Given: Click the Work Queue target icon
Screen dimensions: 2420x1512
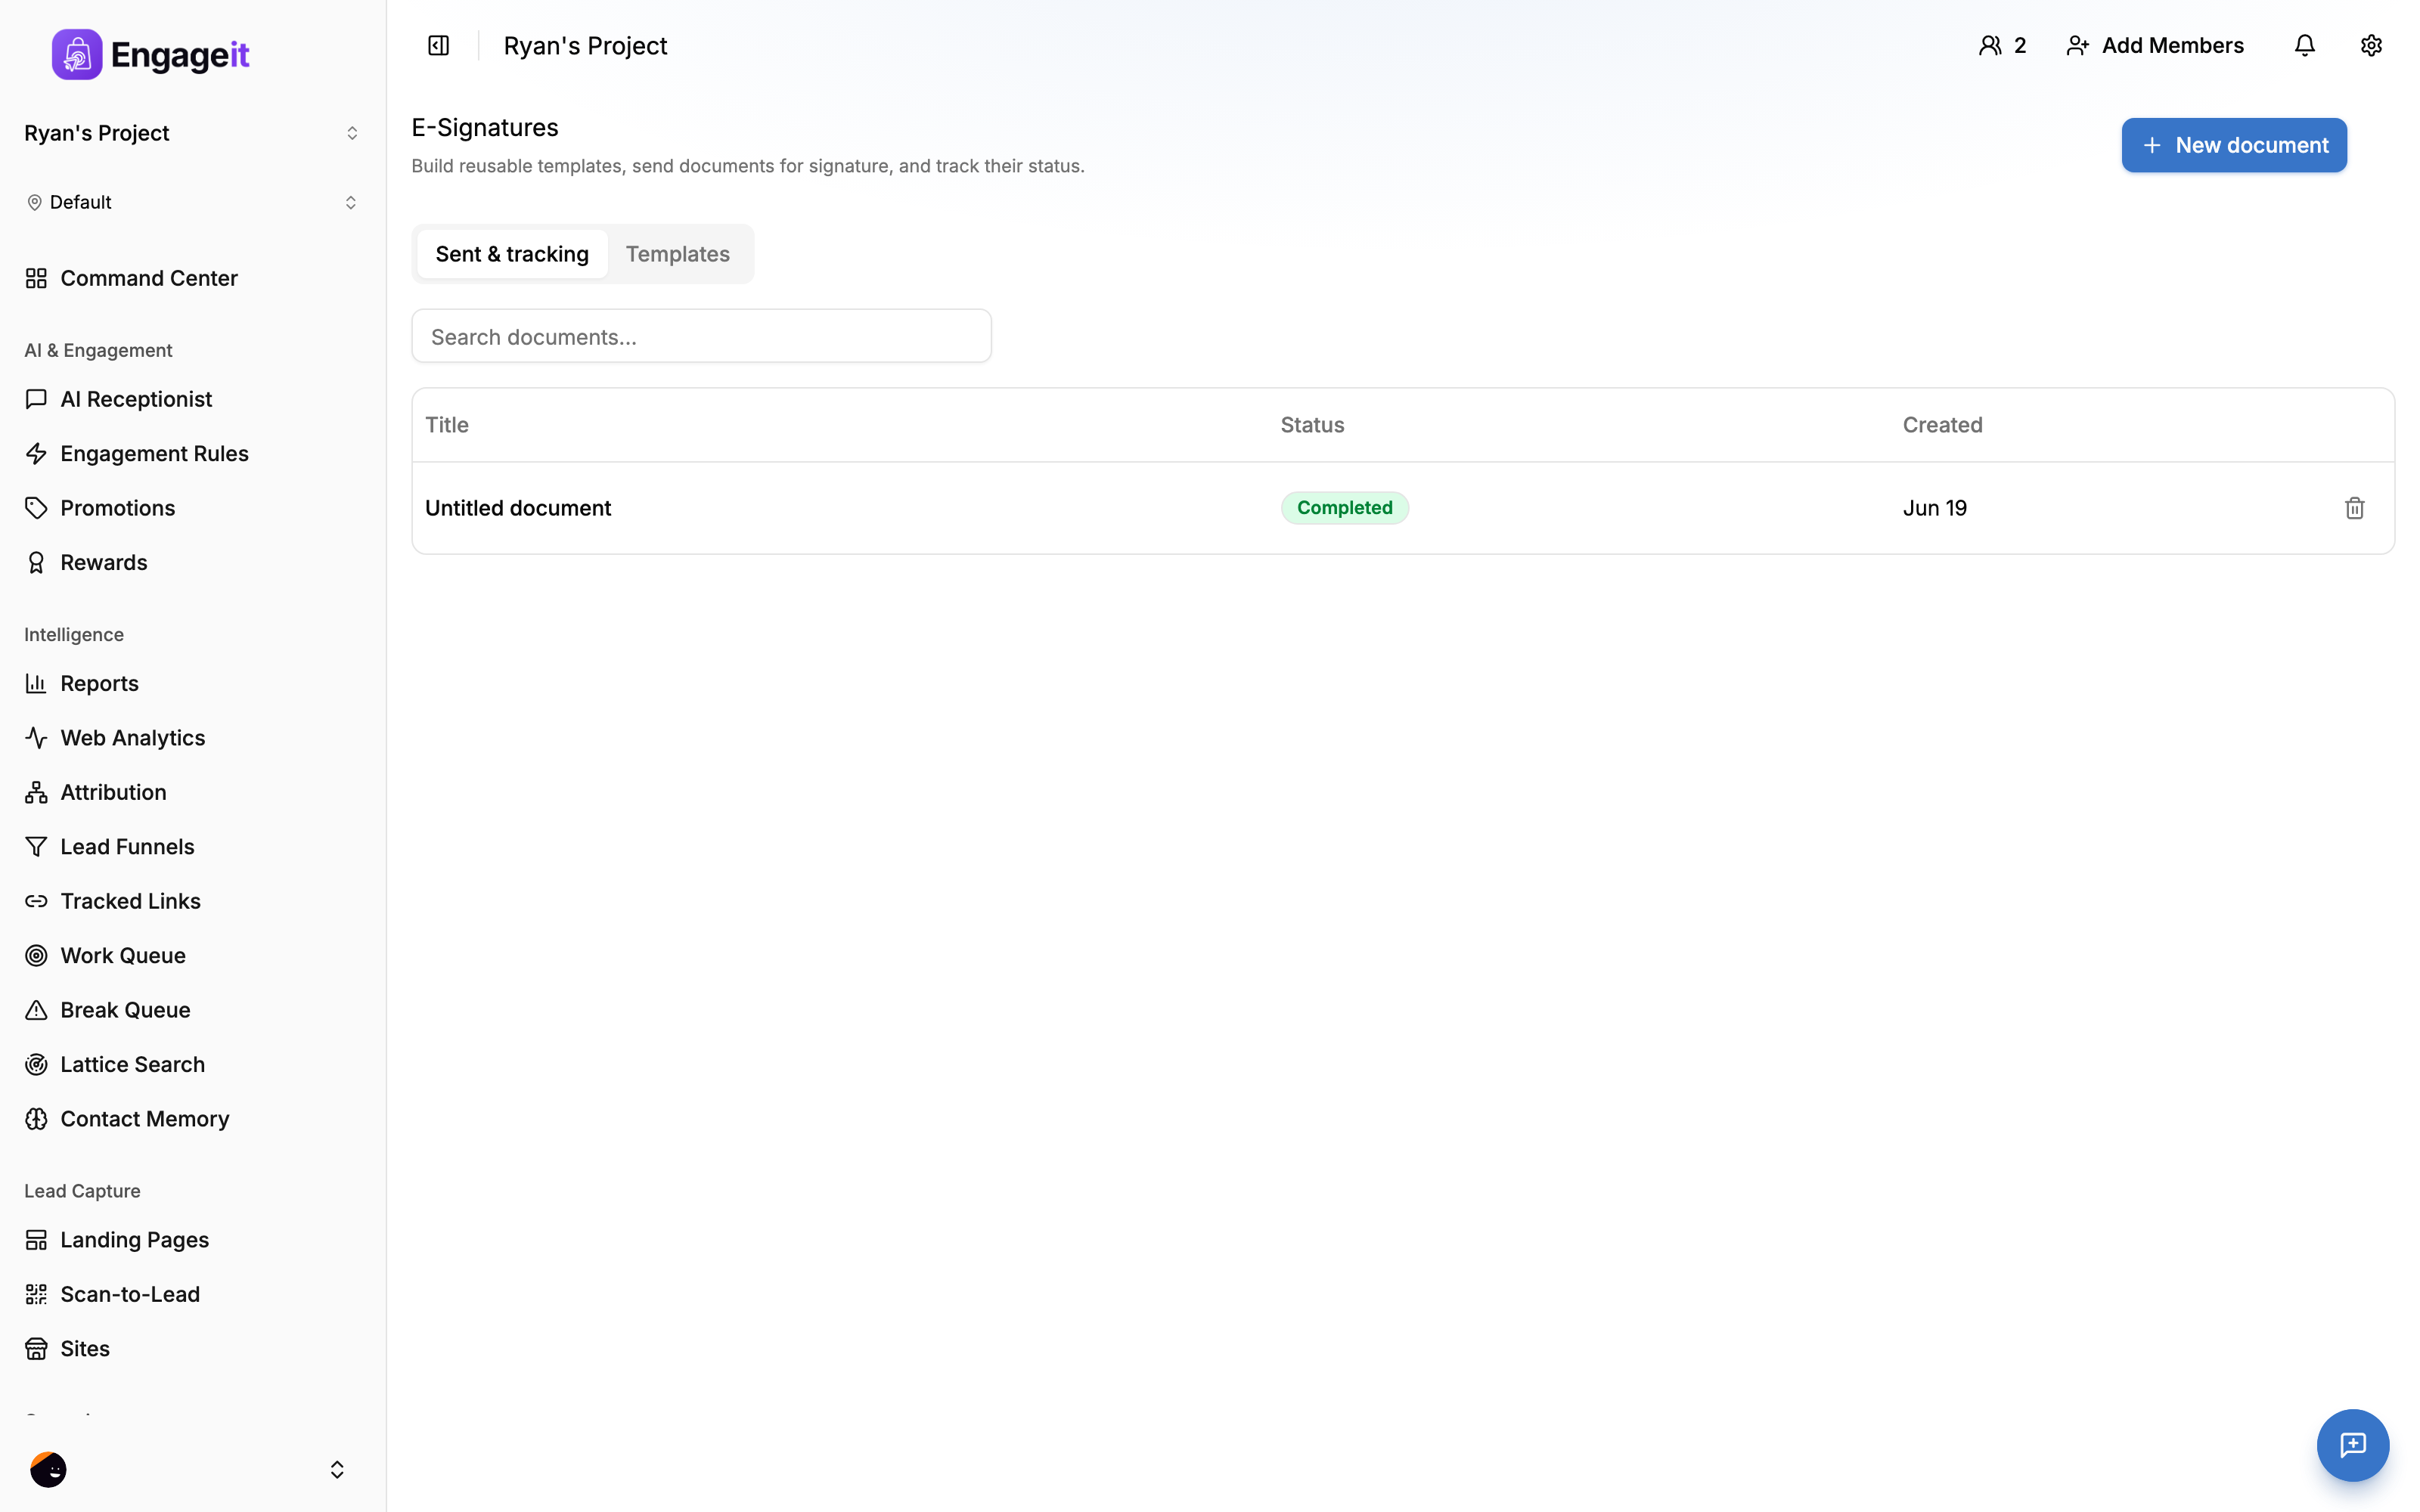Looking at the screenshot, I should click(x=36, y=956).
